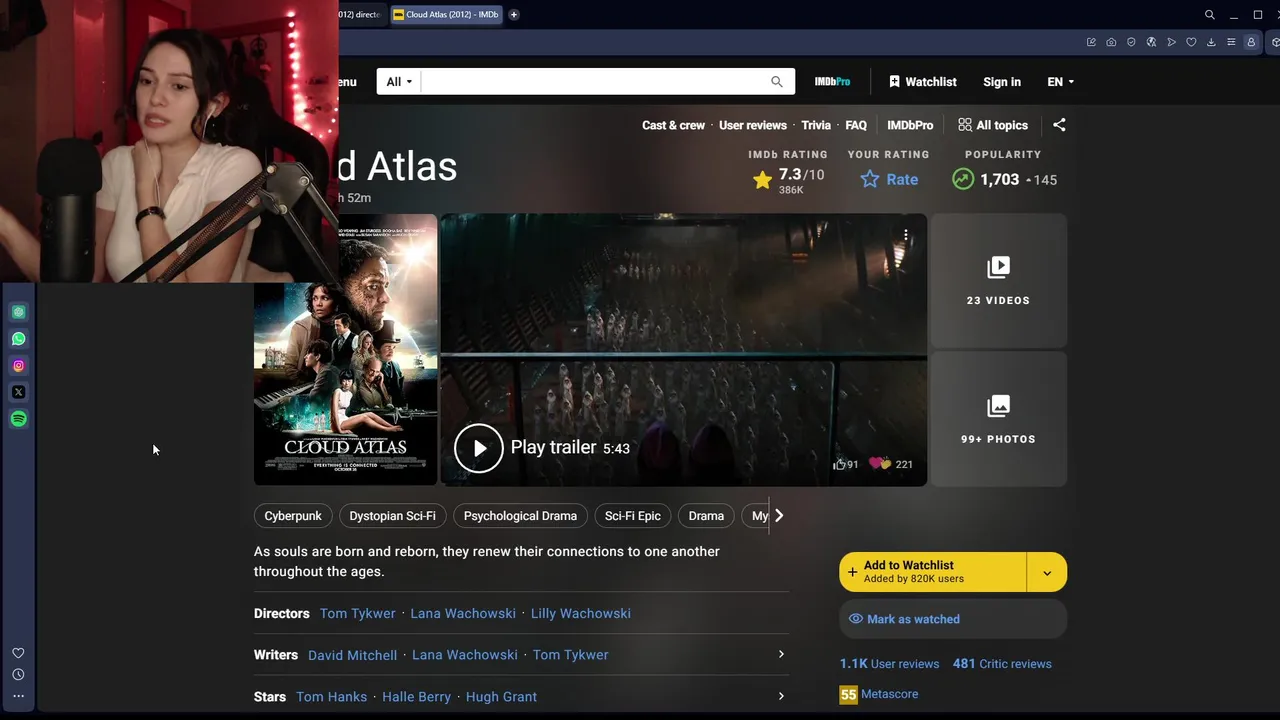Viewport: 1280px width, 720px height.
Task: Click the translate page globe icon
Action: click(x=1151, y=42)
